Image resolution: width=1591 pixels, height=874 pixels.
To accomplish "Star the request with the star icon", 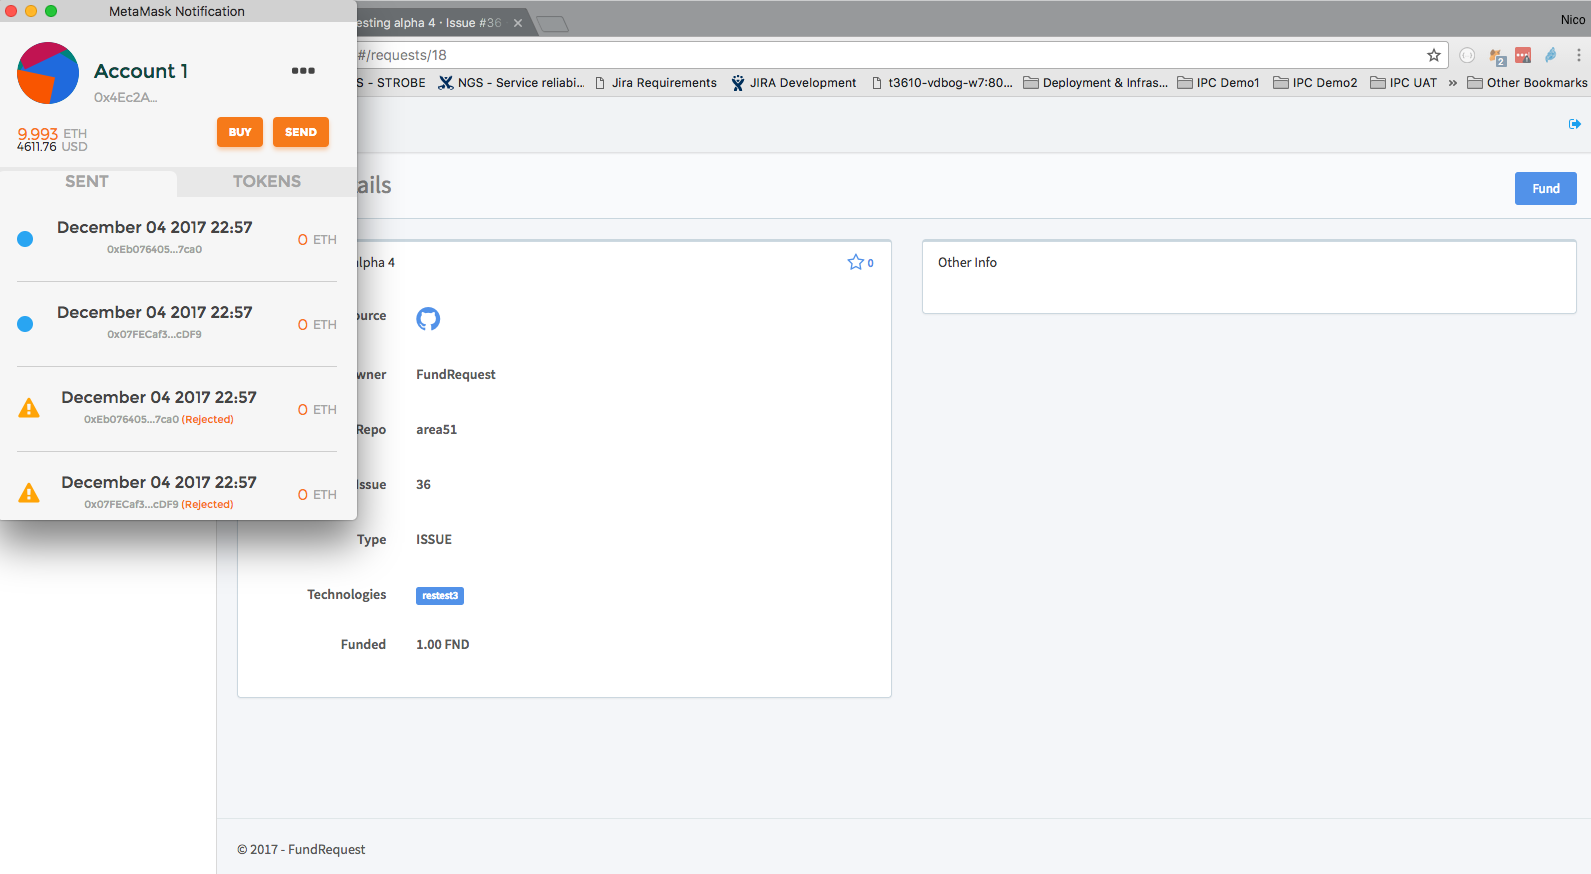I will click(856, 262).
